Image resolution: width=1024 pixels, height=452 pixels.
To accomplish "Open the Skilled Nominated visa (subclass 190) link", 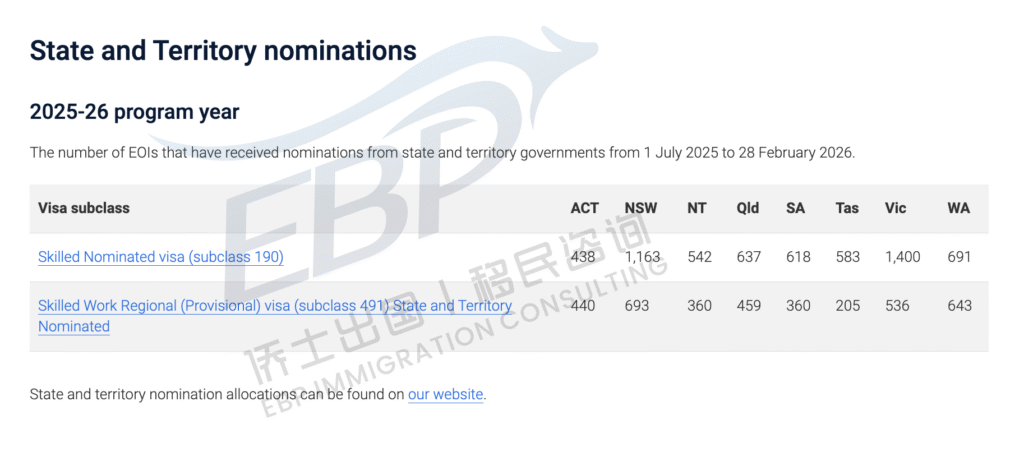I will click(160, 257).
